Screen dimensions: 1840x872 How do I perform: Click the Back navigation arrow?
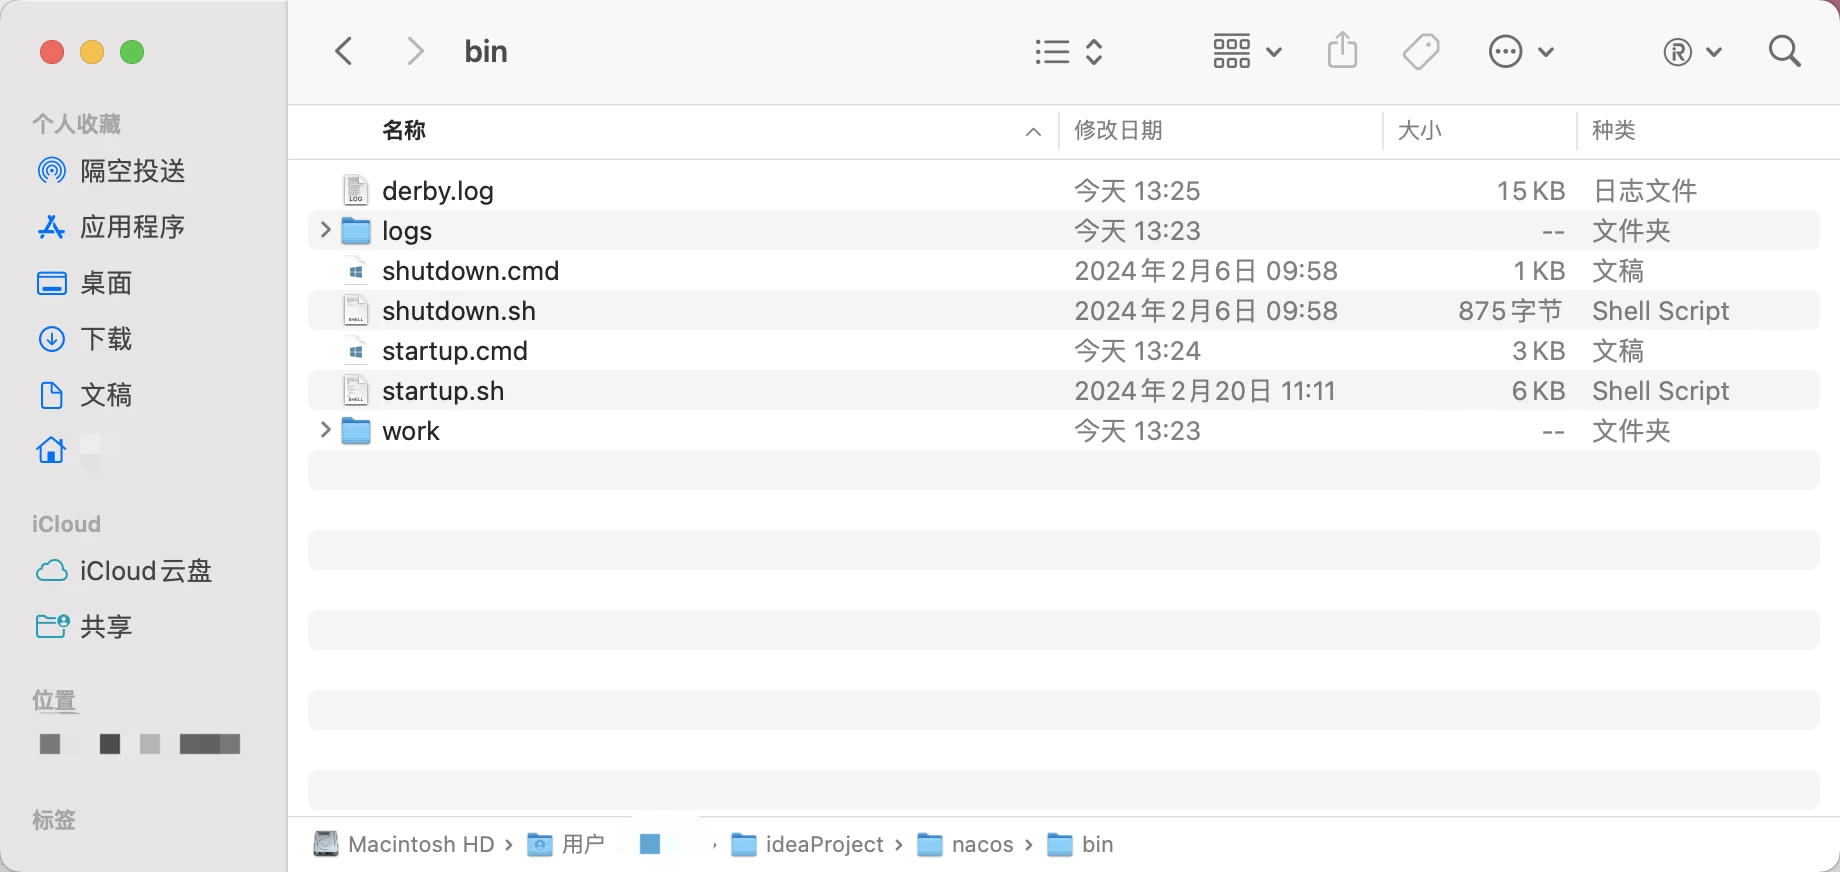[344, 51]
